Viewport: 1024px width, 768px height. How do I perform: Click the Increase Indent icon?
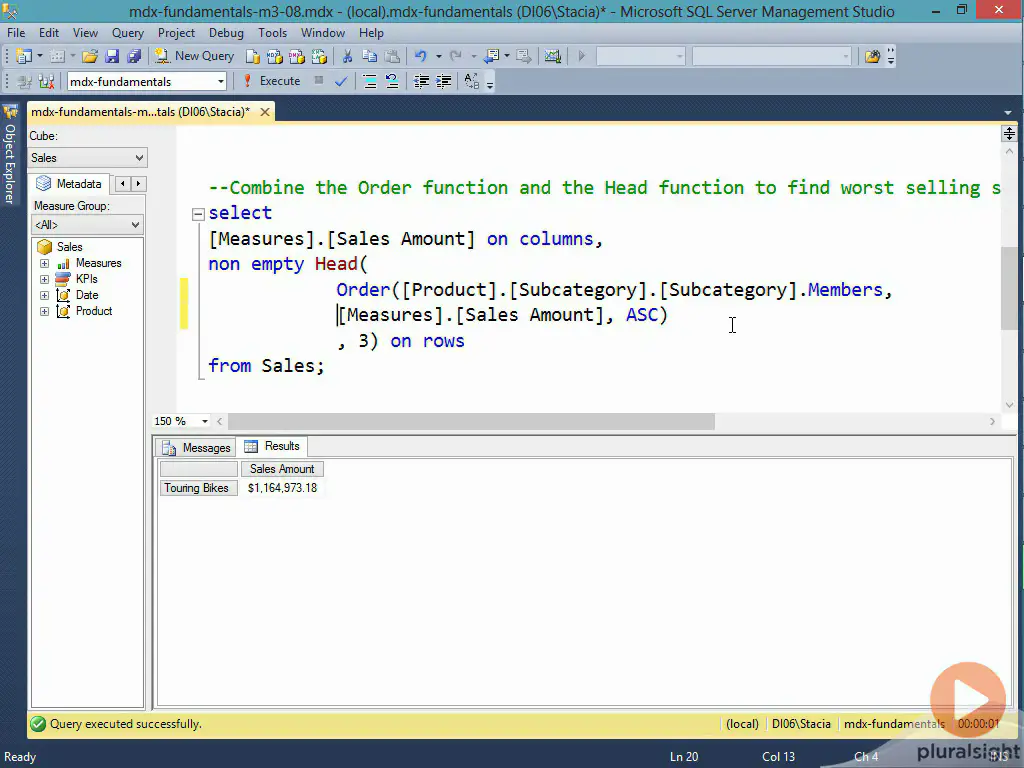point(442,81)
